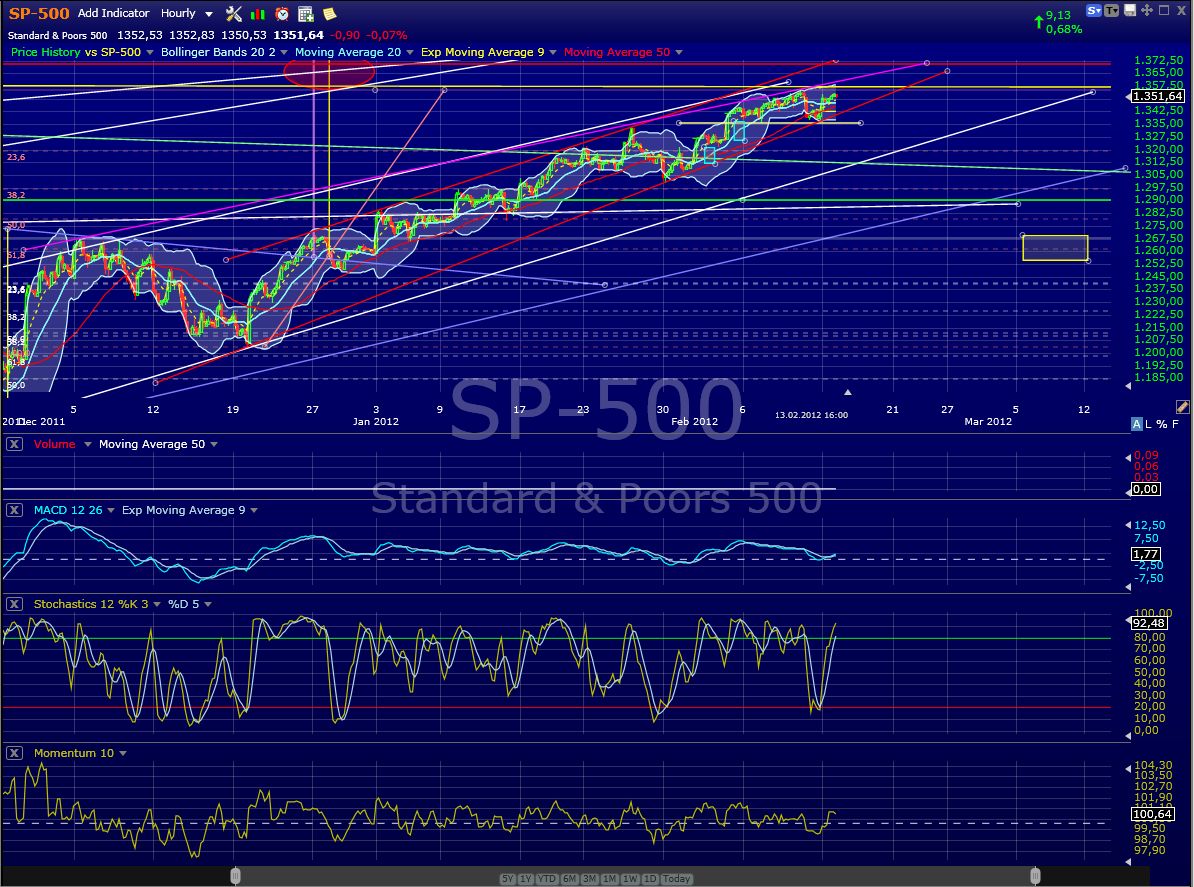
Task: Click the add-table grid icon in the toolbar
Action: [306, 14]
